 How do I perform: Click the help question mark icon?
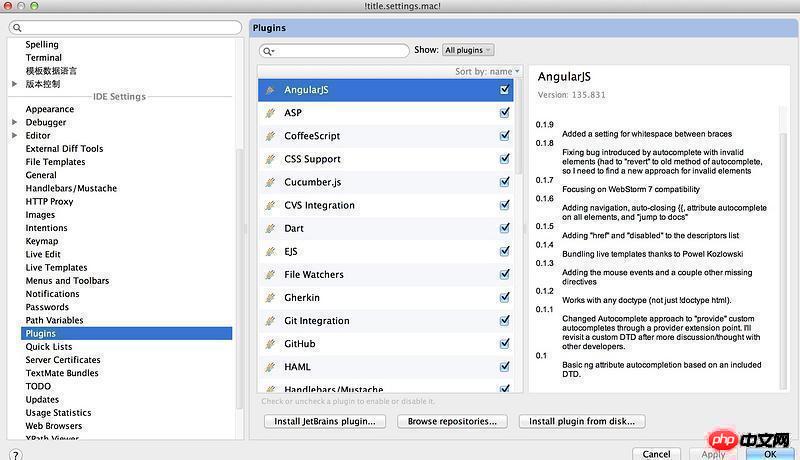click(15, 454)
